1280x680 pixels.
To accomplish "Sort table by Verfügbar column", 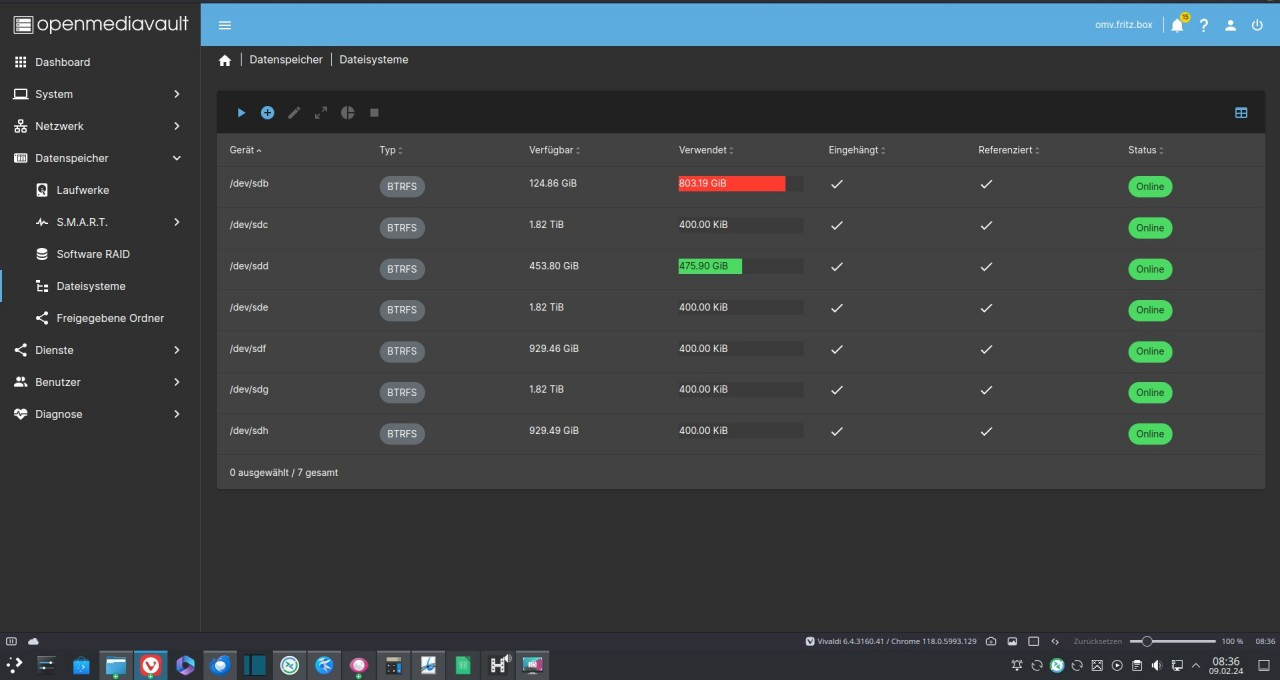I will (555, 150).
